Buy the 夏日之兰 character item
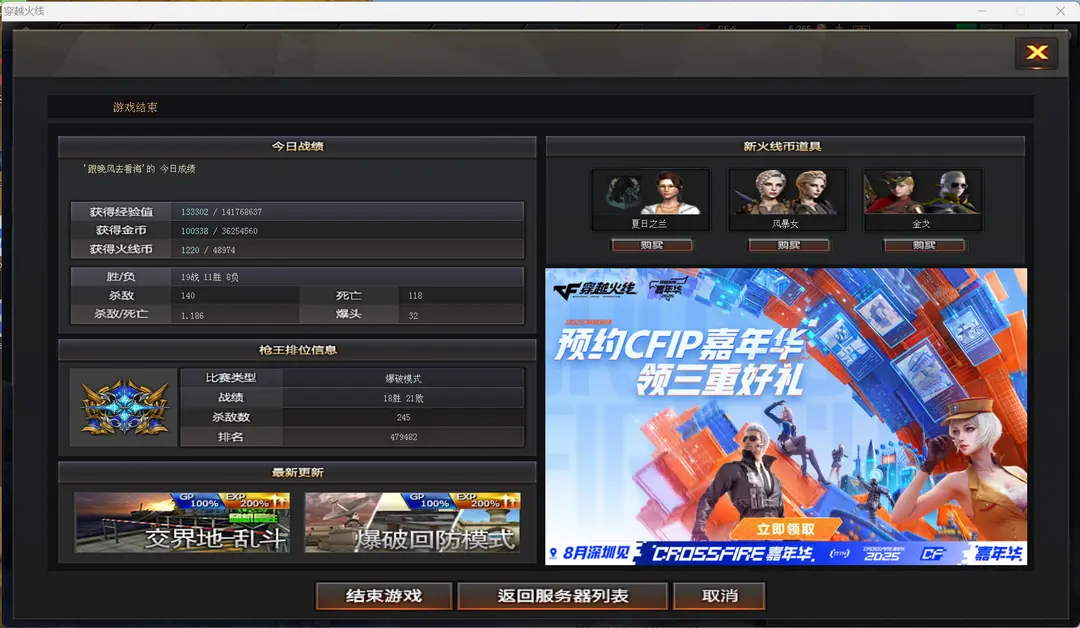Screen dimensions: 1080x628 click(651, 245)
